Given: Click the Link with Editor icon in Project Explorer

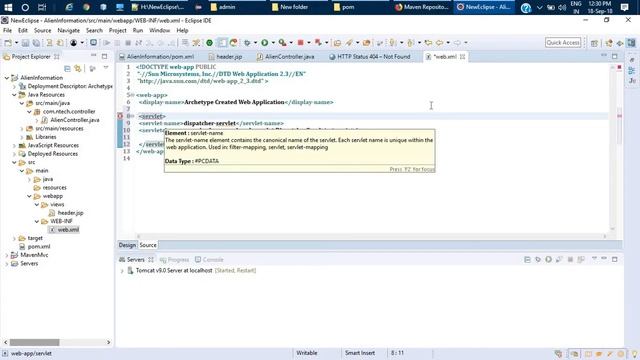Looking at the screenshot, I should click(x=78, y=69).
